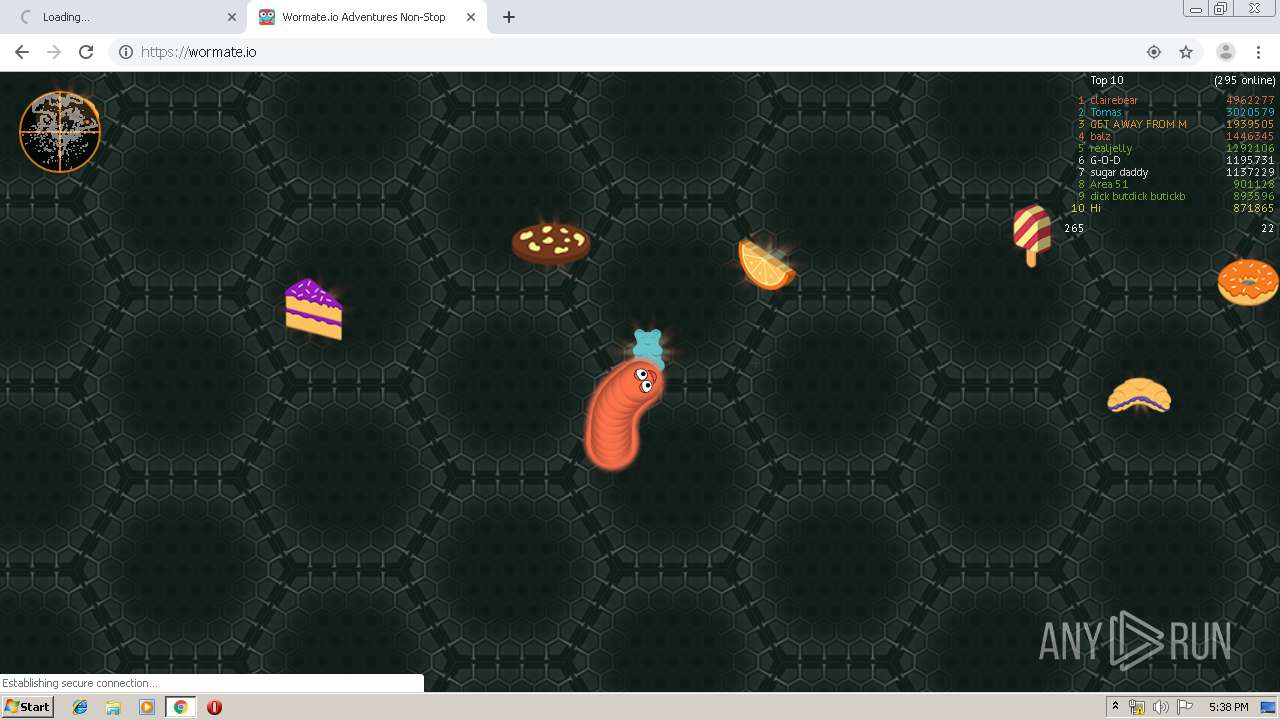1280x720 pixels.
Task: Click the Top 10 leaderboard heading
Action: (1107, 80)
